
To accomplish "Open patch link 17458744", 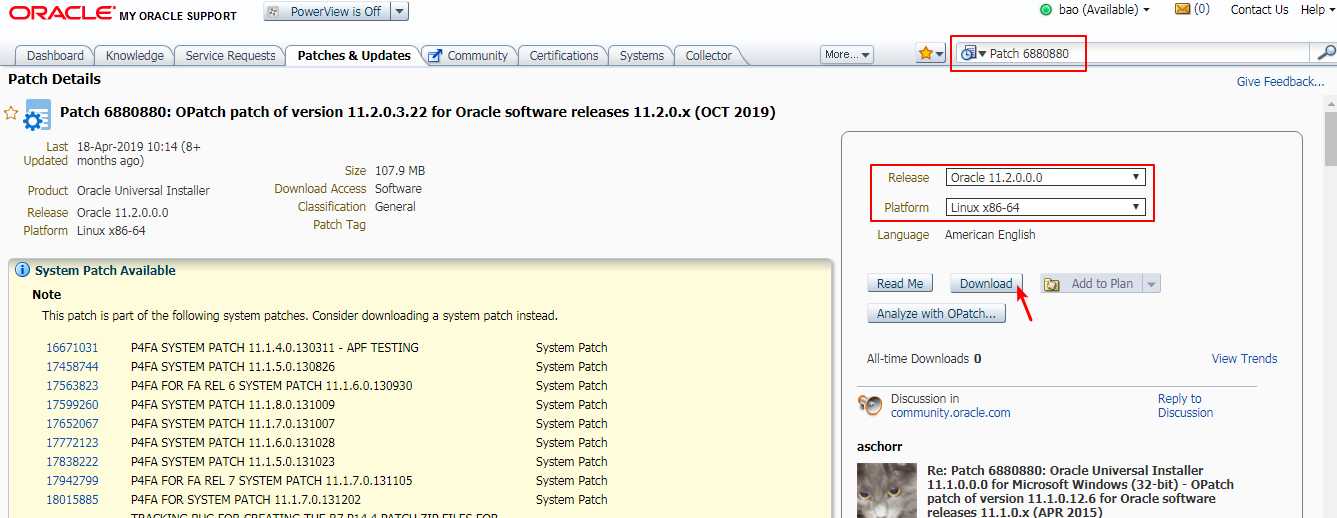I will pyautogui.click(x=72, y=367).
